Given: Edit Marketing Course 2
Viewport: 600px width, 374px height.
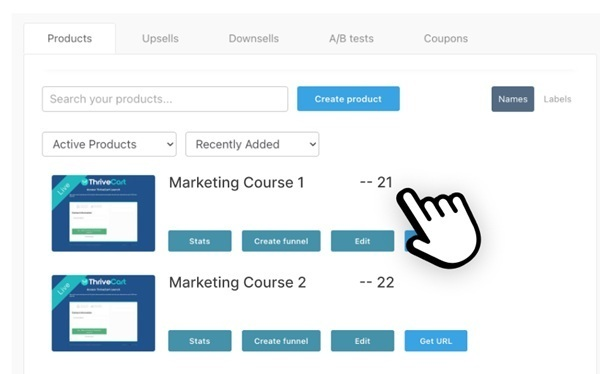Looking at the screenshot, I should [x=362, y=341].
